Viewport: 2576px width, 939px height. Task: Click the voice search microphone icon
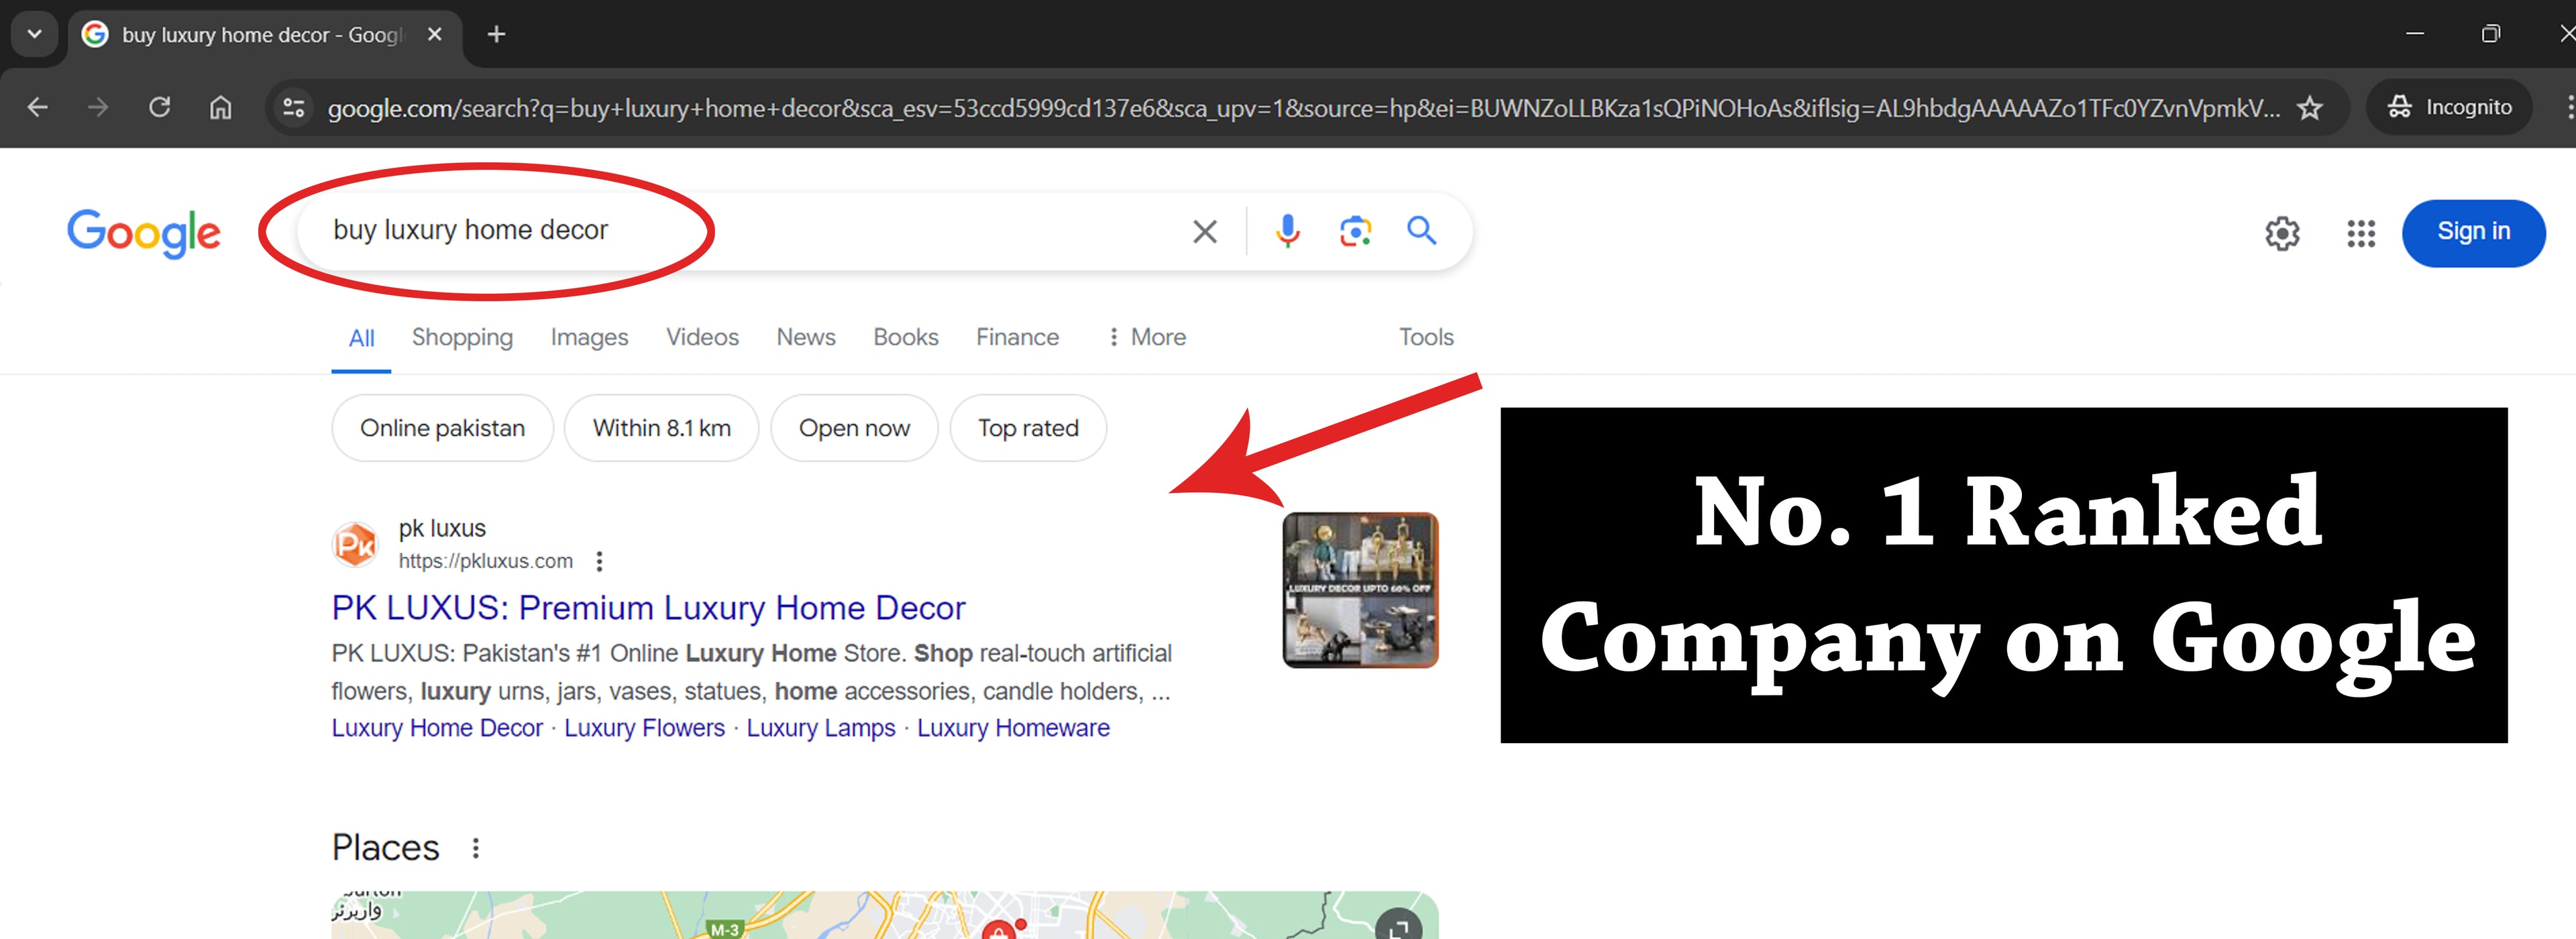[x=1287, y=232]
